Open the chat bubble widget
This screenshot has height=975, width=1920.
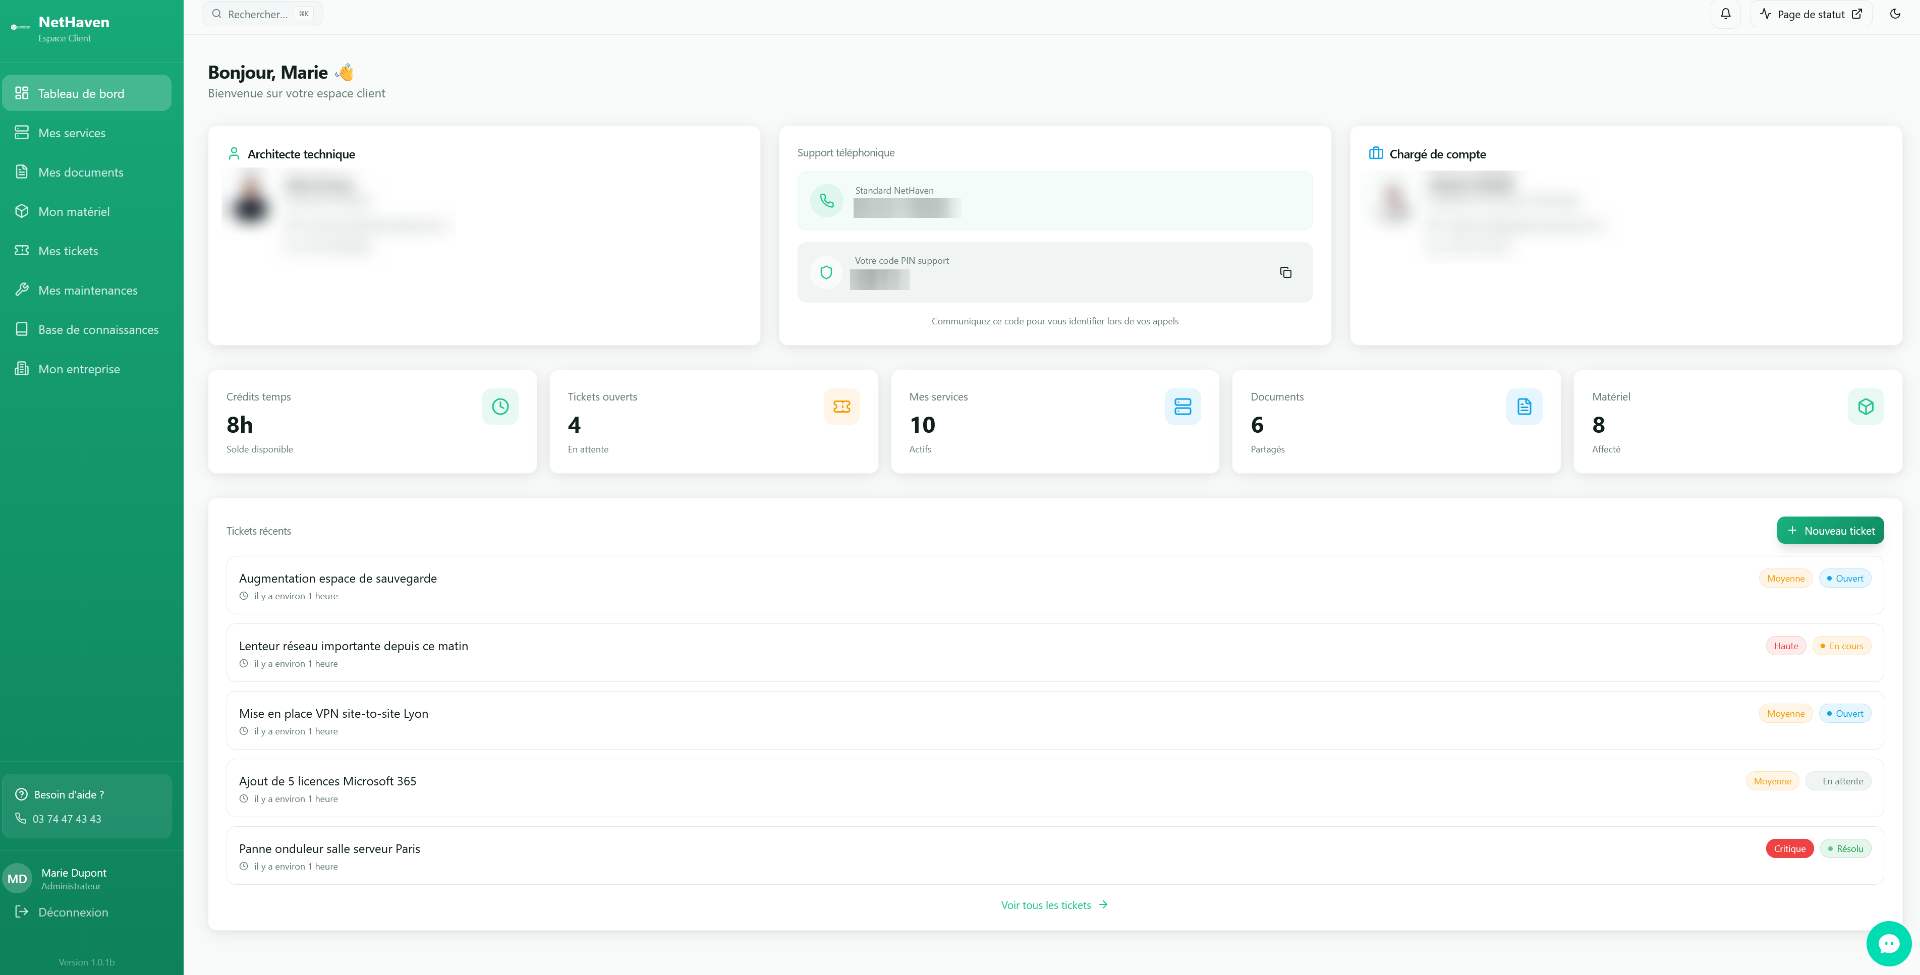1889,943
